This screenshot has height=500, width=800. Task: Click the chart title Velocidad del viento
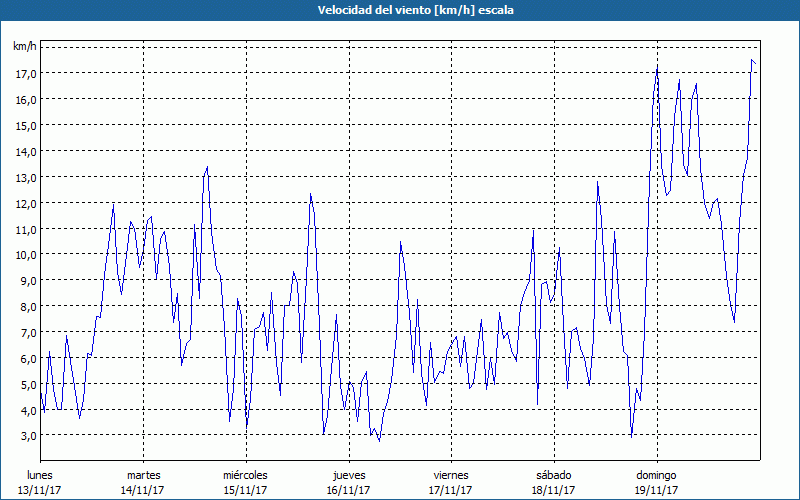pyautogui.click(x=400, y=9)
